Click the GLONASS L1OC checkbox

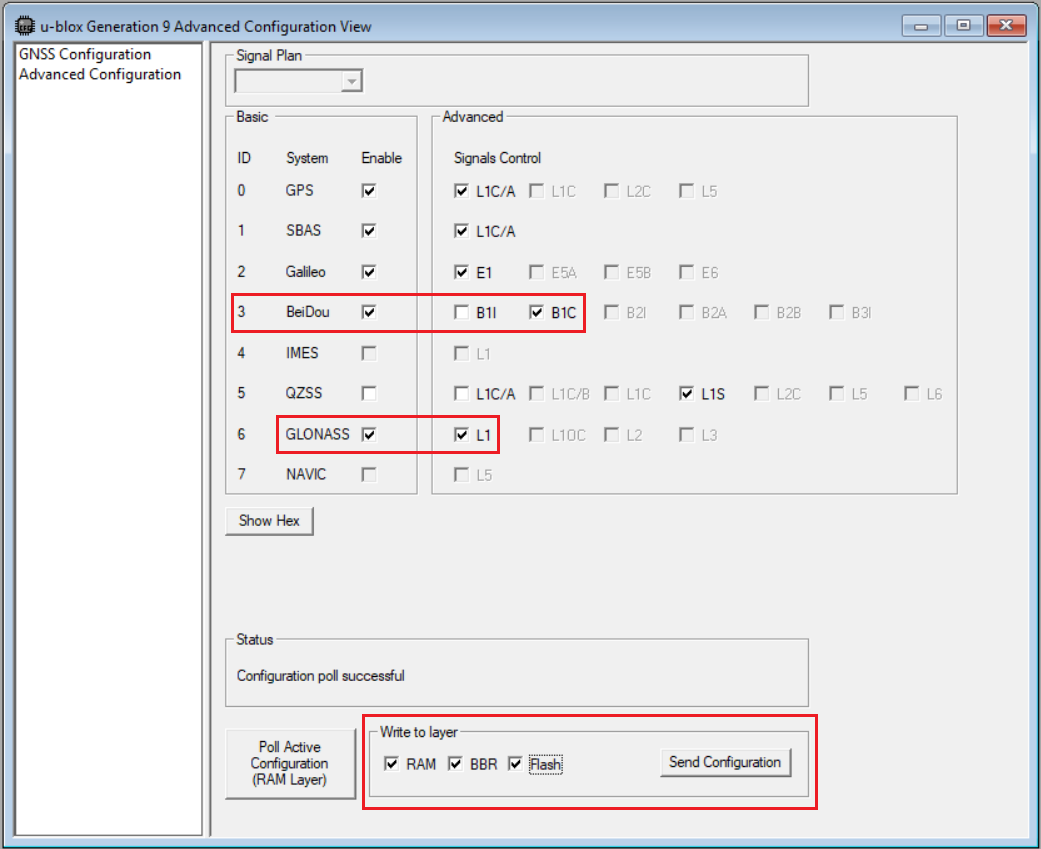536,435
